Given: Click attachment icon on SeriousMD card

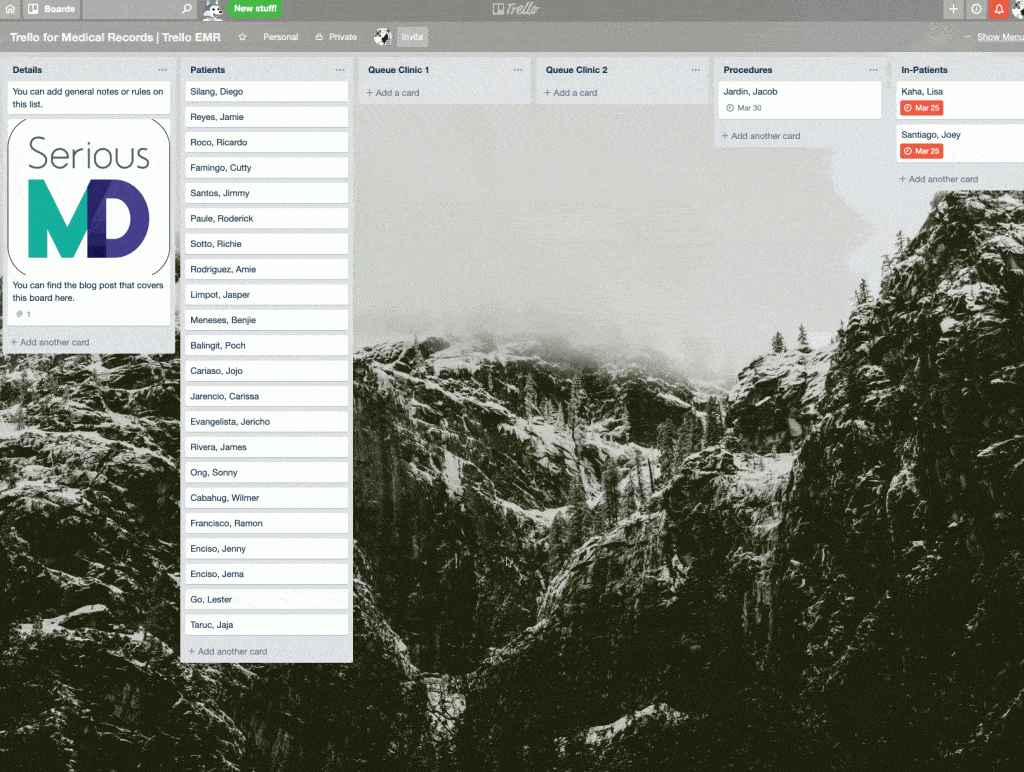Looking at the screenshot, I should tap(20, 314).
